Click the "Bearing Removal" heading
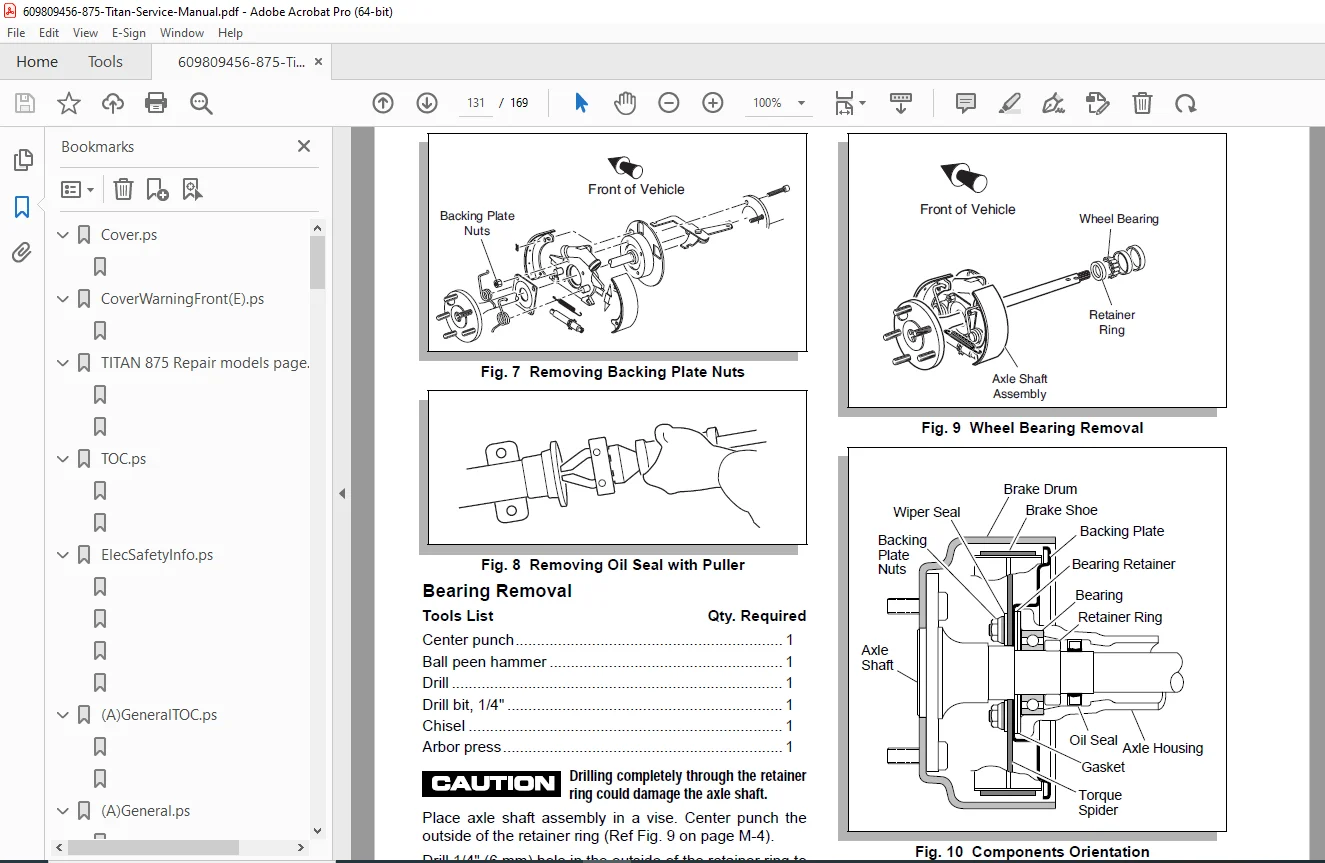 [497, 591]
